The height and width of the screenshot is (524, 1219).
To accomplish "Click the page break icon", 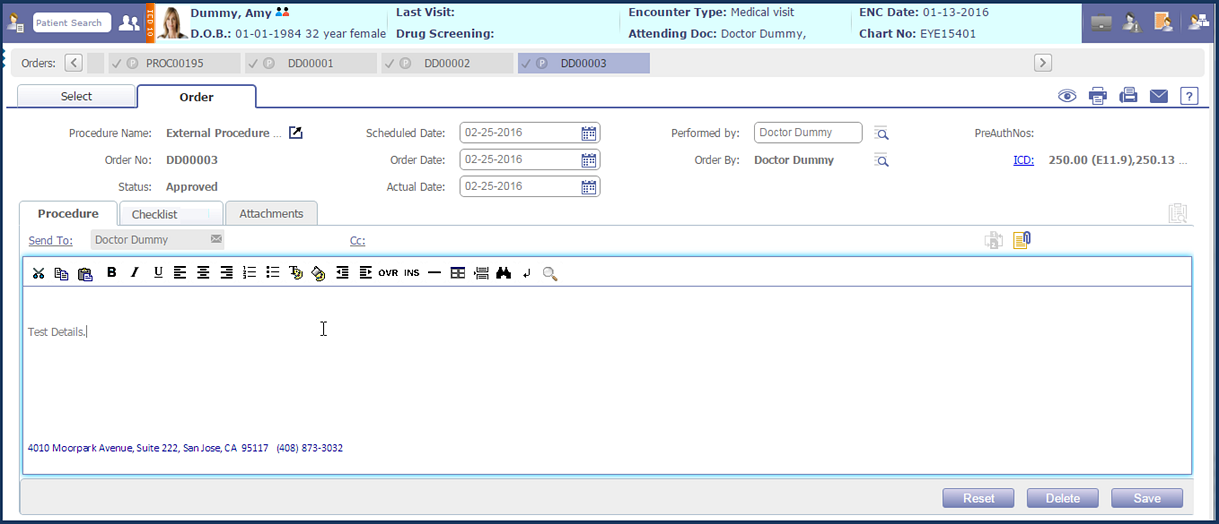I will (481, 273).
